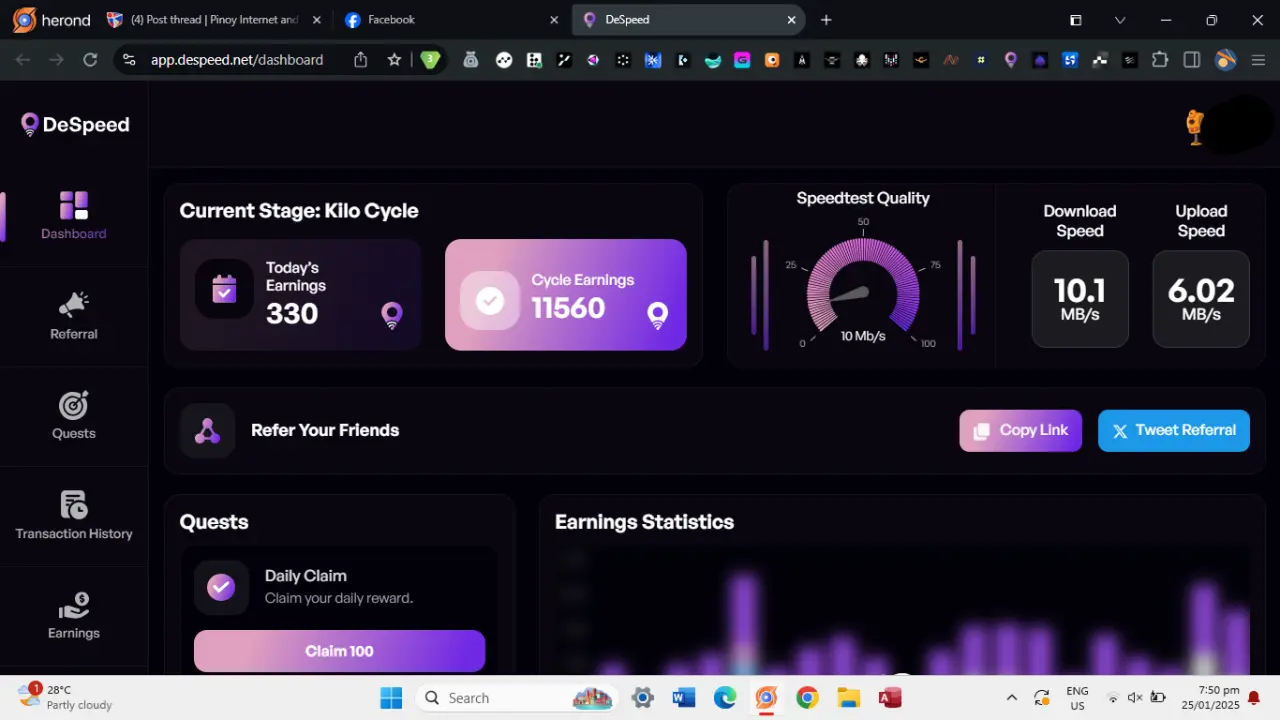The image size is (1280, 720).
Task: Open Google Chrome from the taskbar
Action: [x=807, y=698]
